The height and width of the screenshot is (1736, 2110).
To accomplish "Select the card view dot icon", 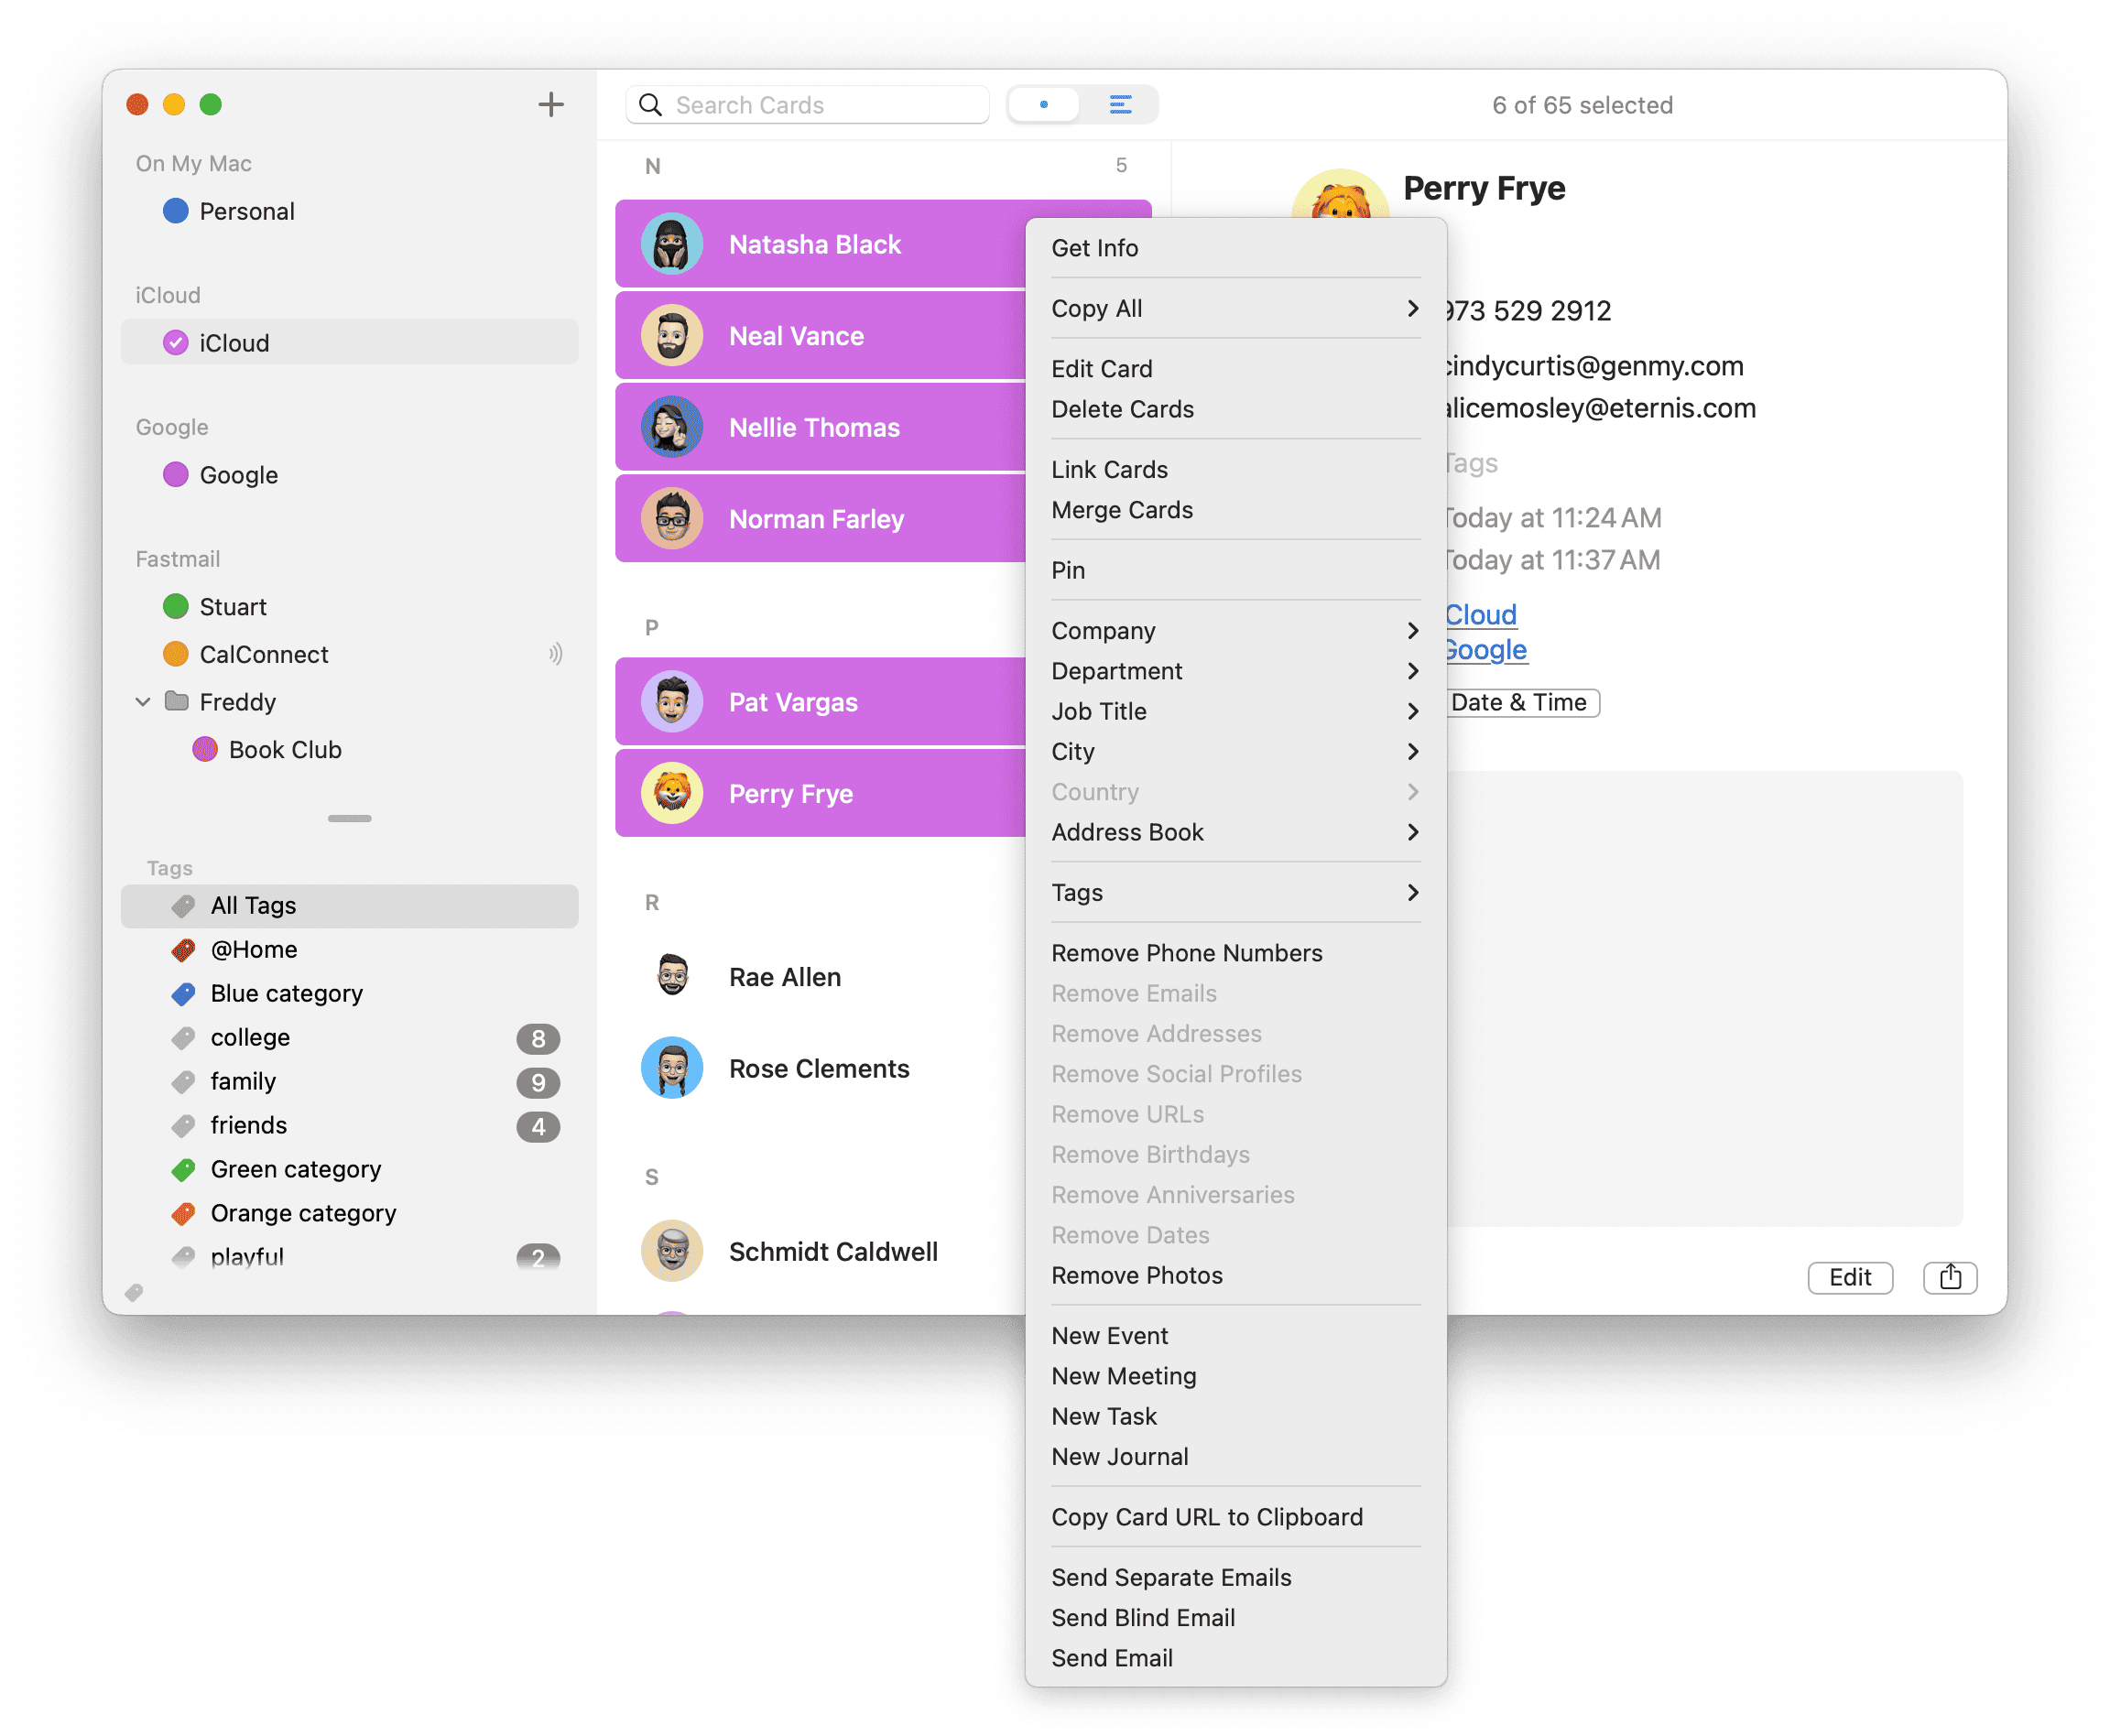I will click(1043, 104).
